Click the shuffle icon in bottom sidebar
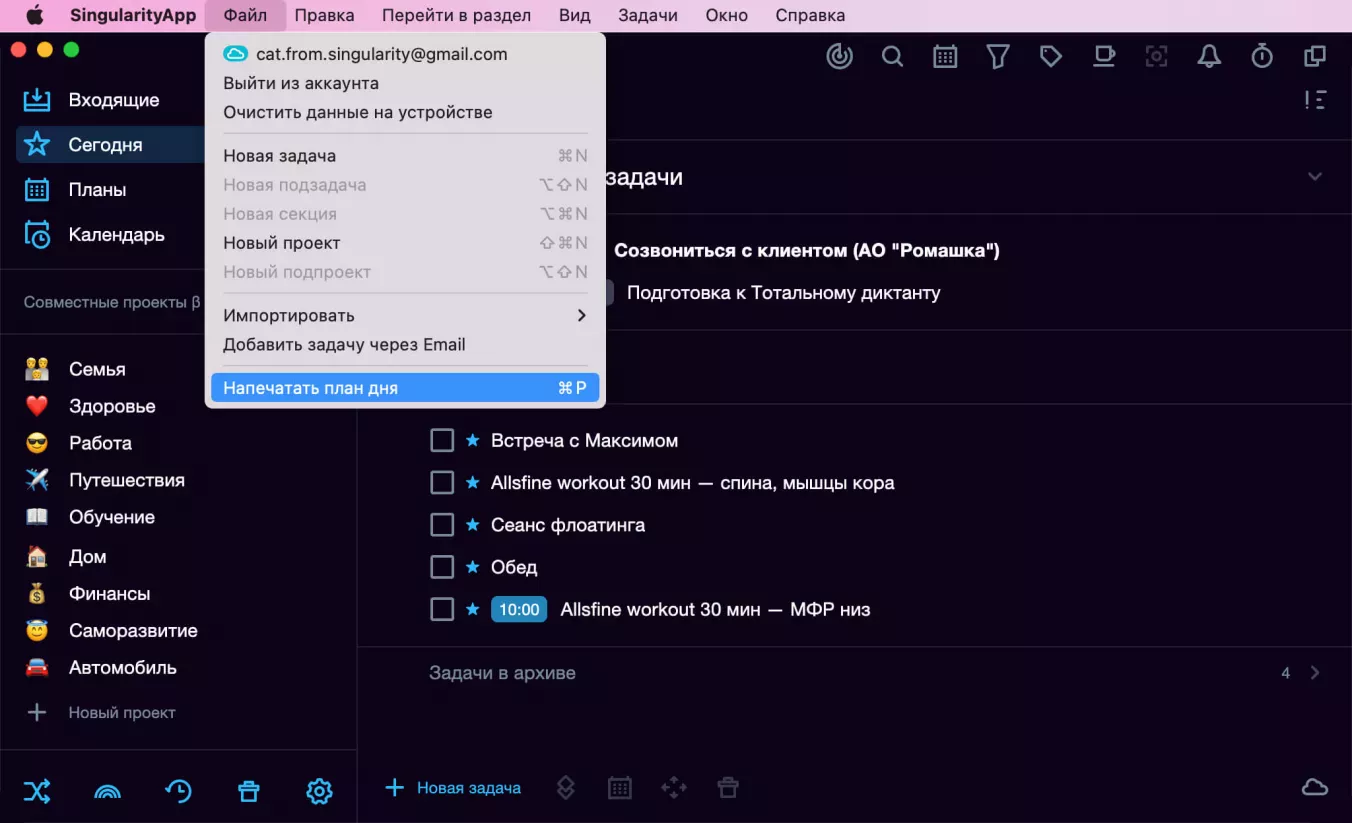The image size is (1352, 823). point(36,791)
